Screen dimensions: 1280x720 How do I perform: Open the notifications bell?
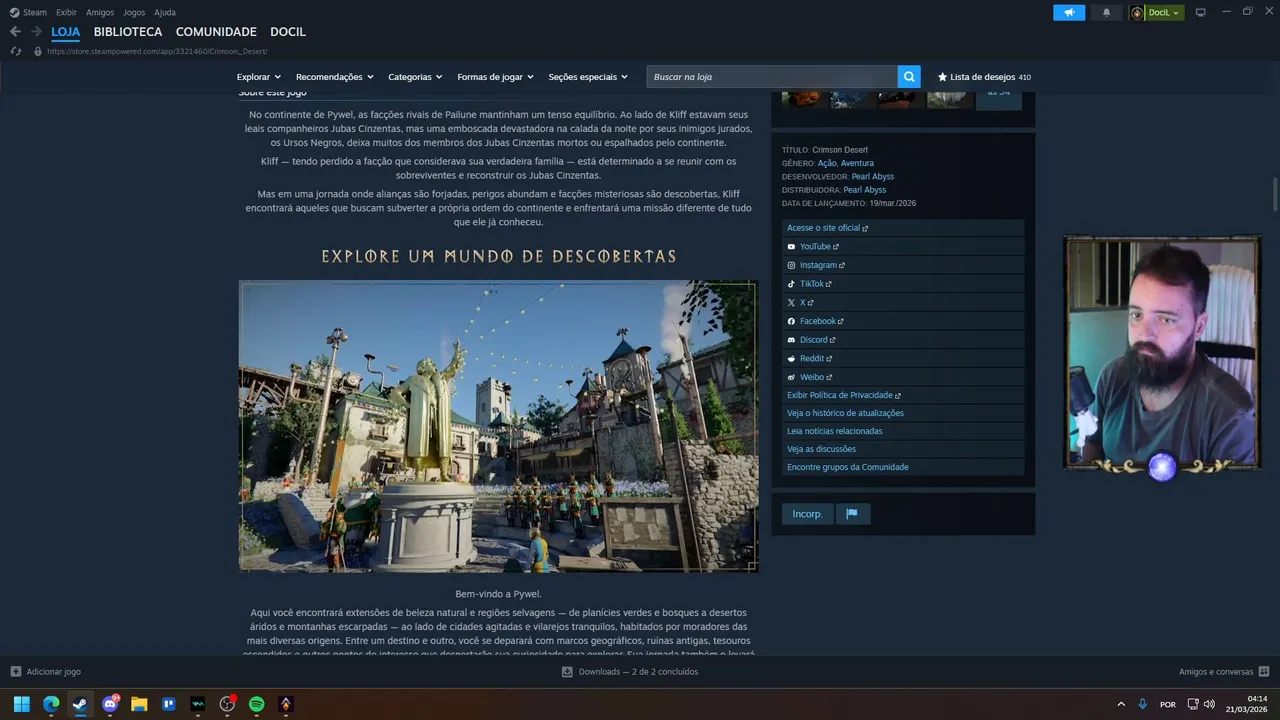click(1106, 12)
